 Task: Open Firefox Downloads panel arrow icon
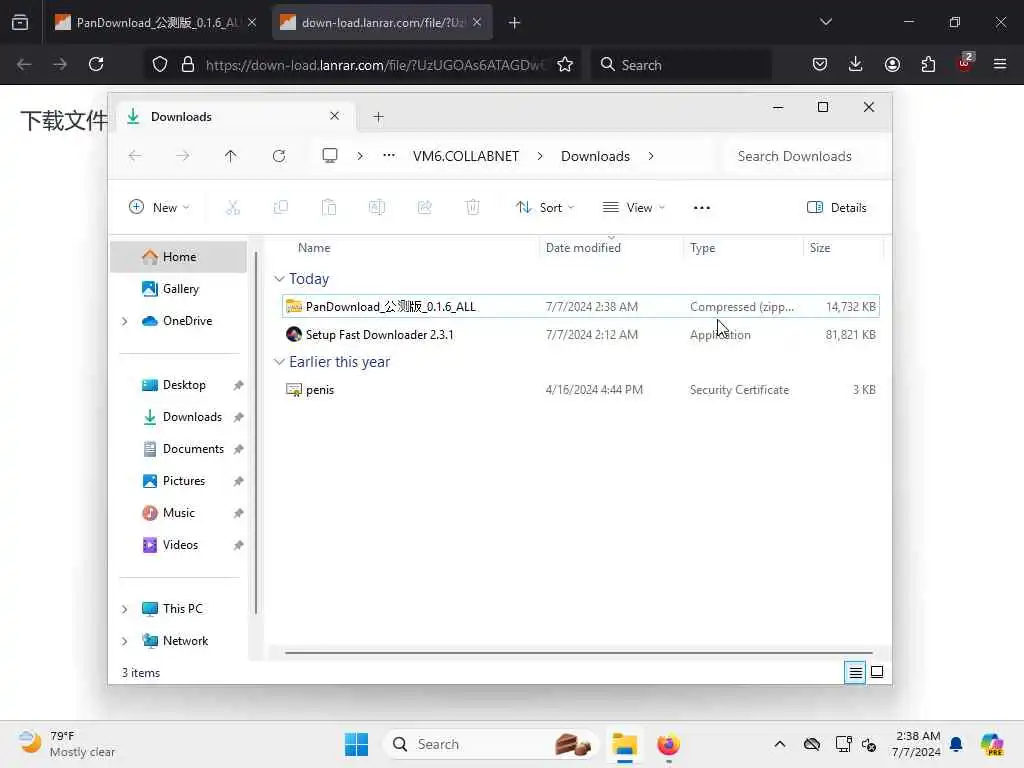click(856, 64)
